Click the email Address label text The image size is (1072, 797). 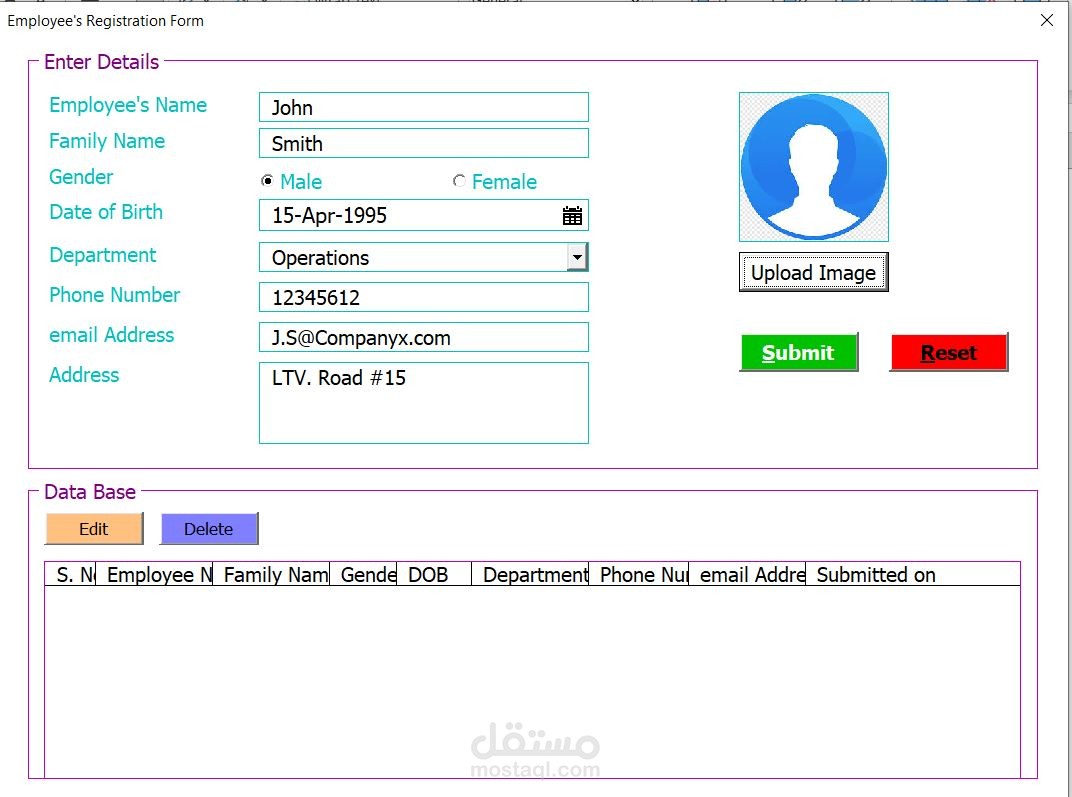(111, 335)
